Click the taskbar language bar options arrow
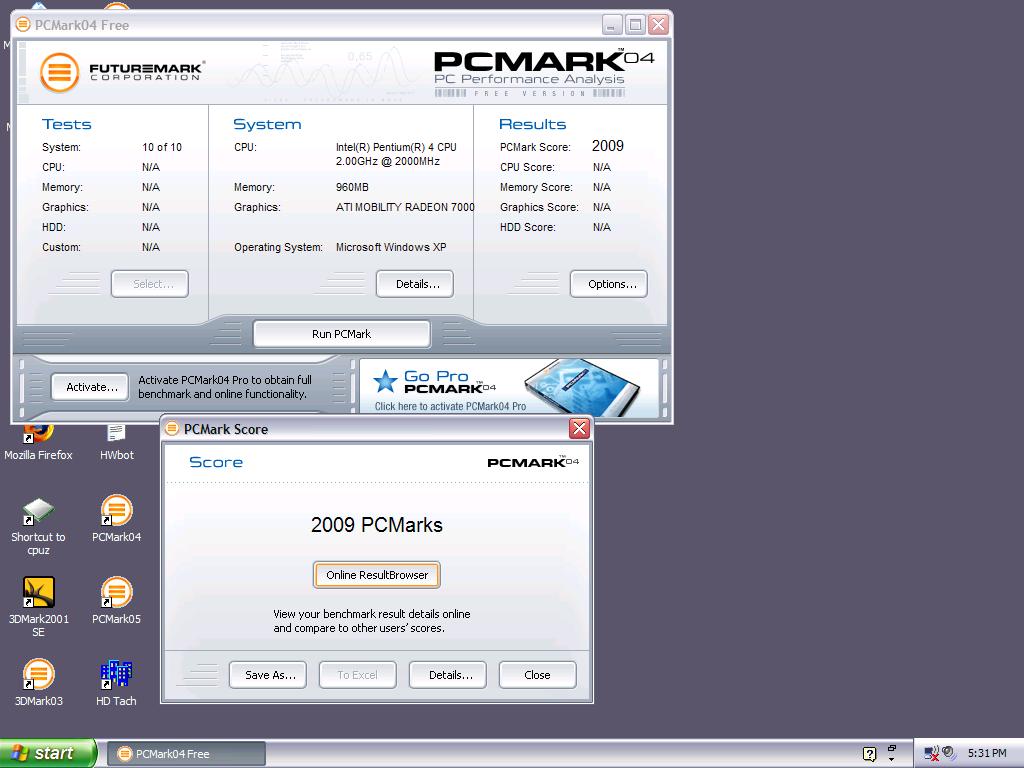1024x768 pixels. tap(891, 760)
